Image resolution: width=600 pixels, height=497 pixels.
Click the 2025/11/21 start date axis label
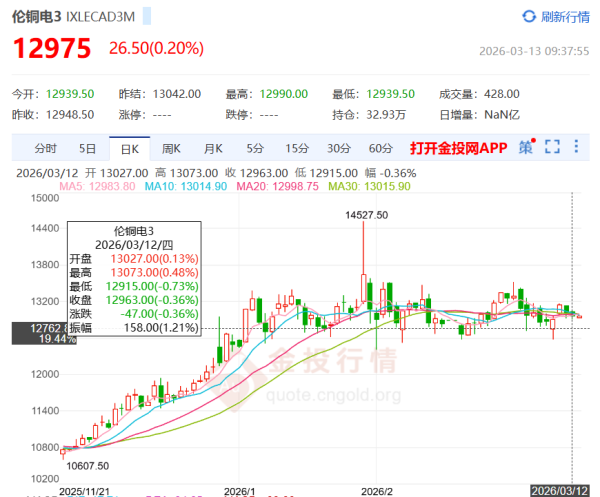tap(84, 492)
